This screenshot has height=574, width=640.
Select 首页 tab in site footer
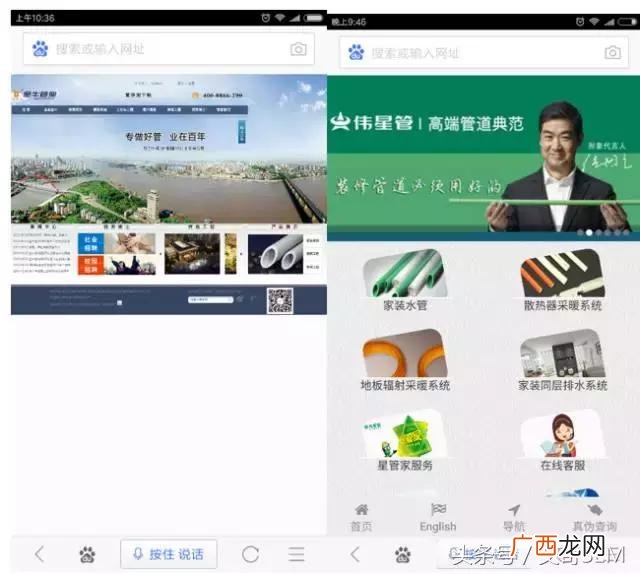pos(361,518)
